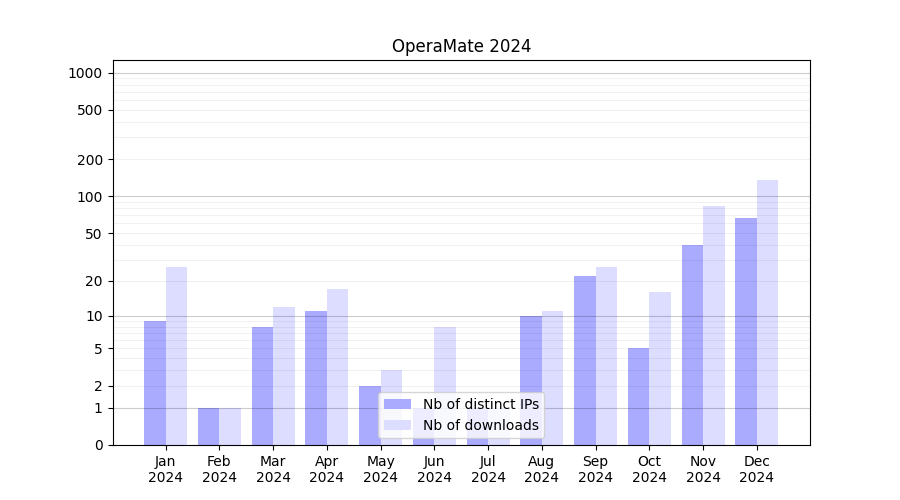The width and height of the screenshot is (900, 500).
Task: Select the "Jul 2024" x-axis label
Action: coord(488,469)
